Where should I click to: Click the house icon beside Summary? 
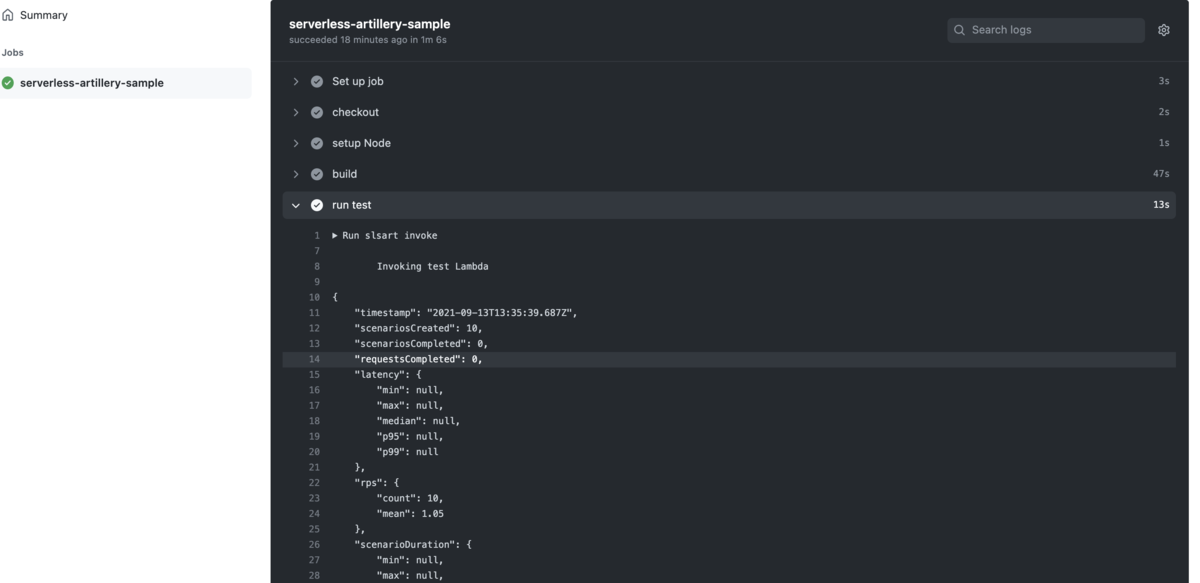8,15
